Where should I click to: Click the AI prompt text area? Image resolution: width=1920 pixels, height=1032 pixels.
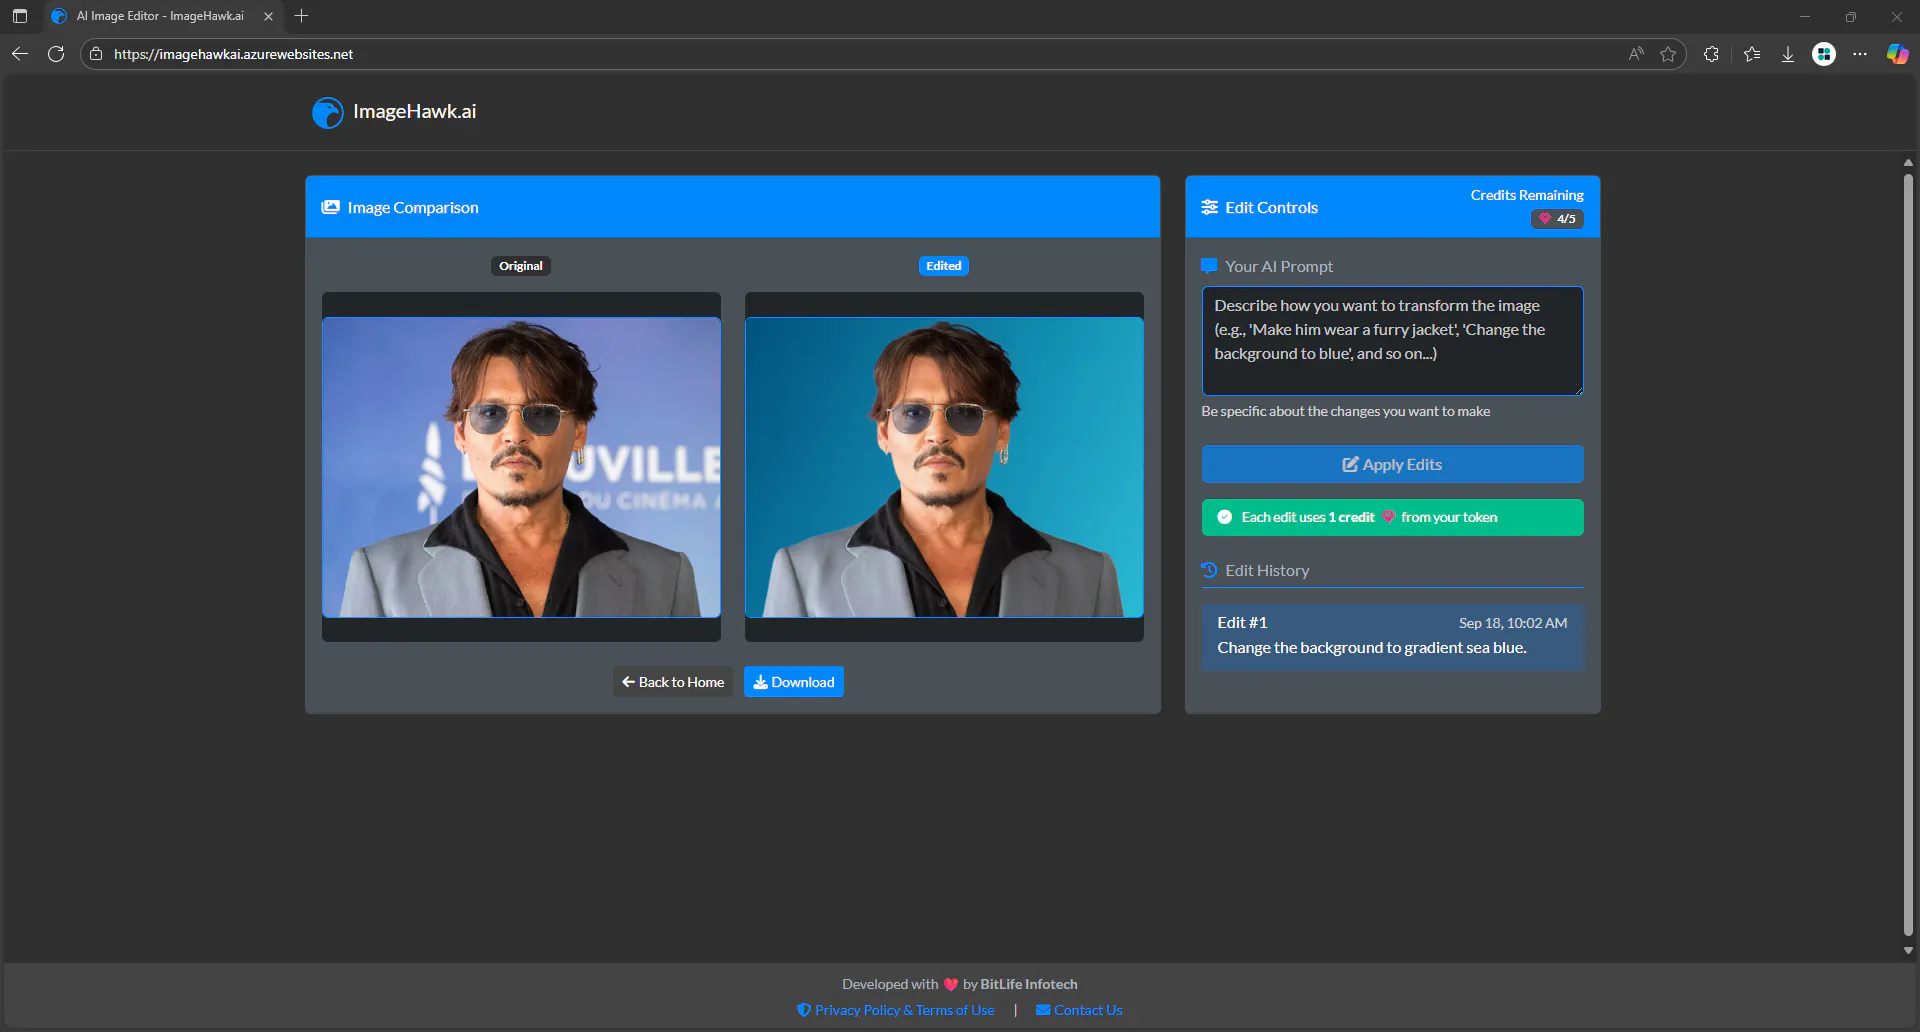[1392, 341]
